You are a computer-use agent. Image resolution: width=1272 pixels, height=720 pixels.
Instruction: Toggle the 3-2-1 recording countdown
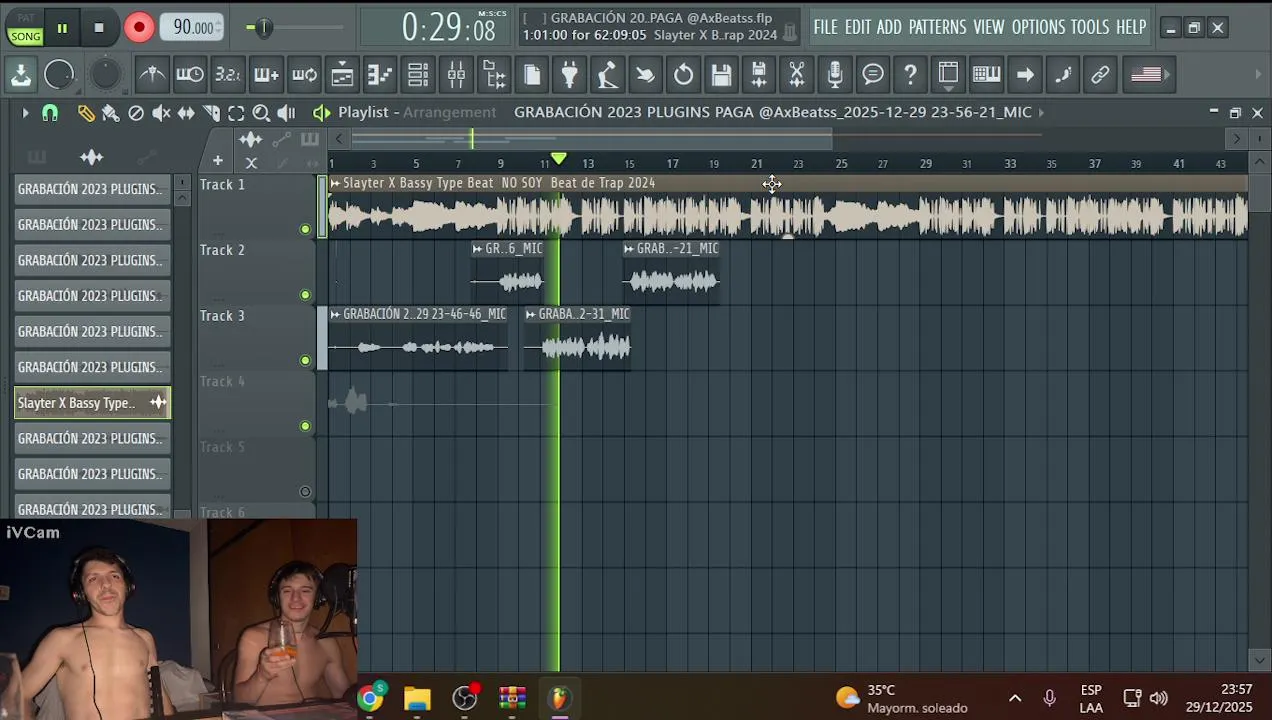pyautogui.click(x=228, y=74)
